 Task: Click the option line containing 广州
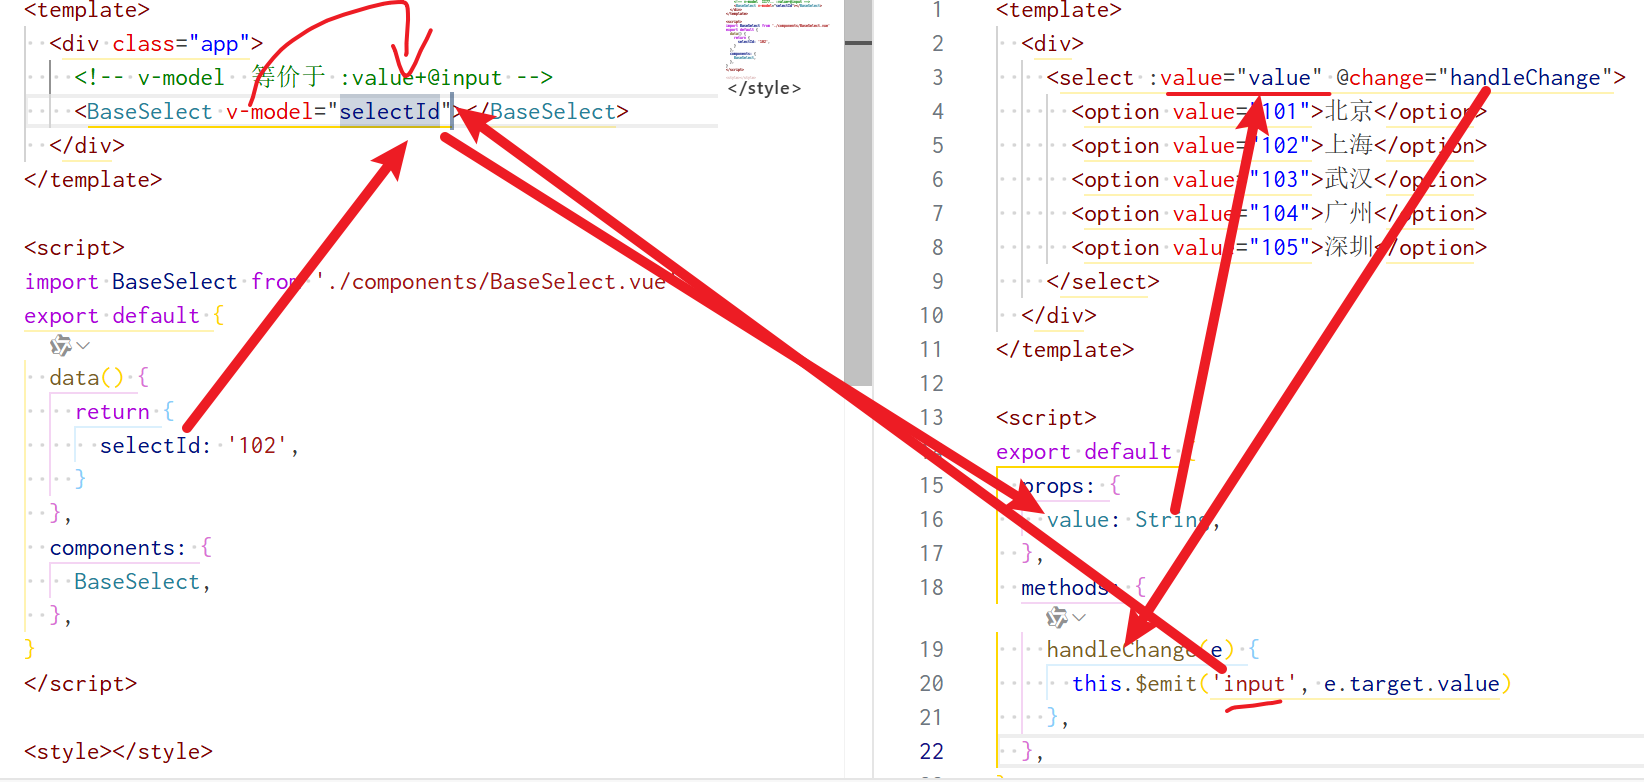pos(1279,213)
